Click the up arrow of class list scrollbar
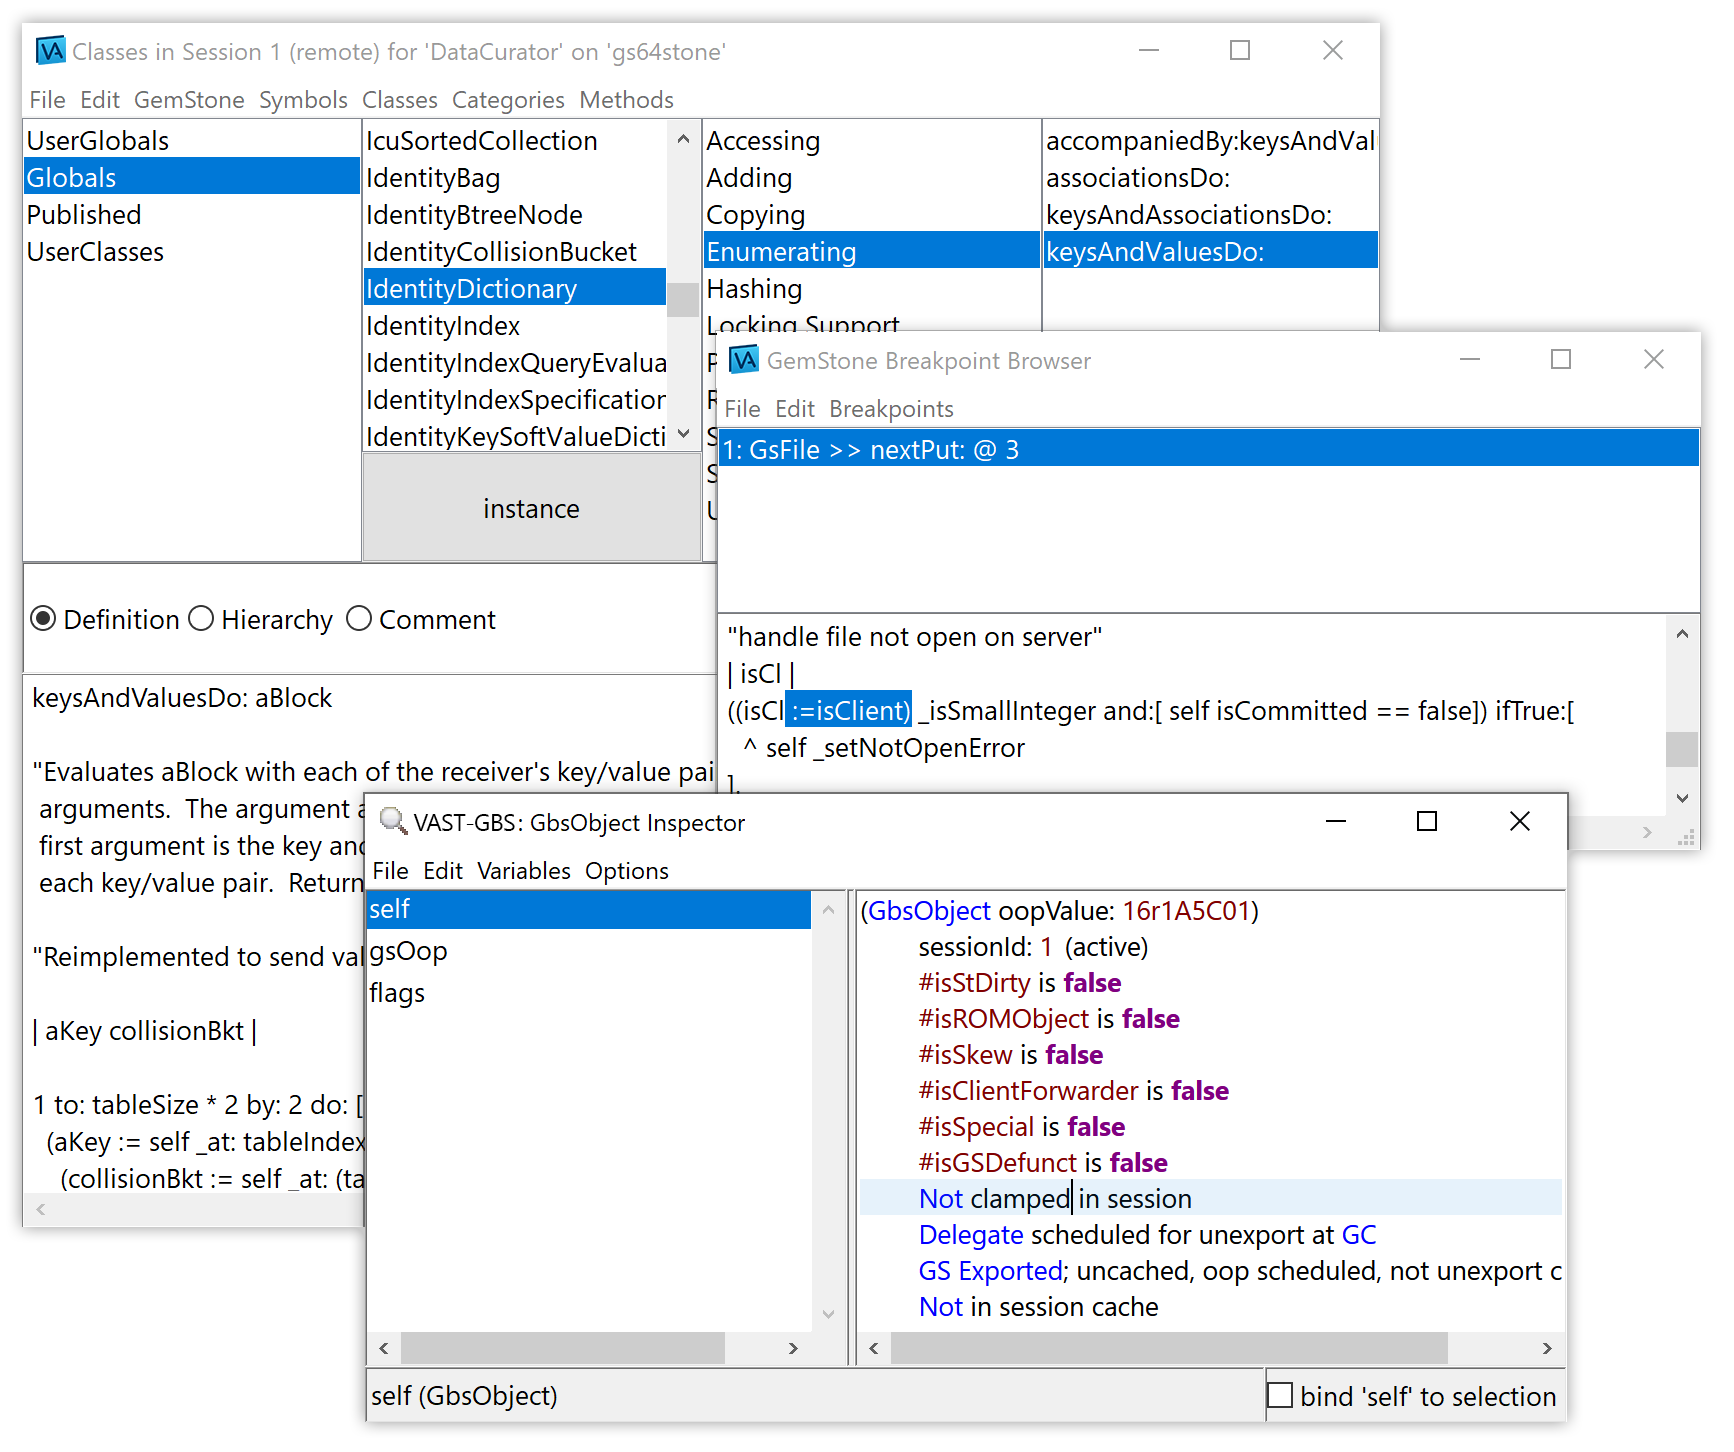 [683, 139]
